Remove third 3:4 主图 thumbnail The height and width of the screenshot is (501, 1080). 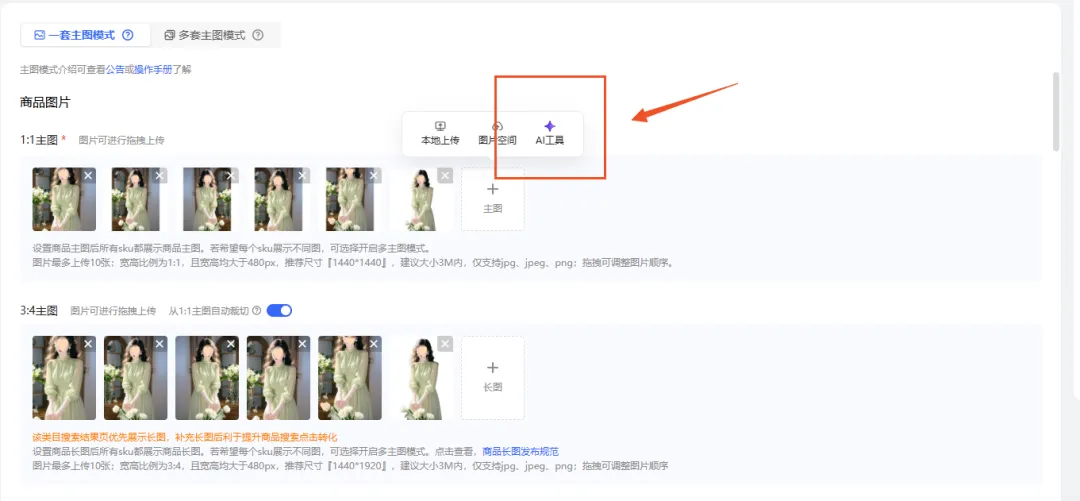point(231,344)
